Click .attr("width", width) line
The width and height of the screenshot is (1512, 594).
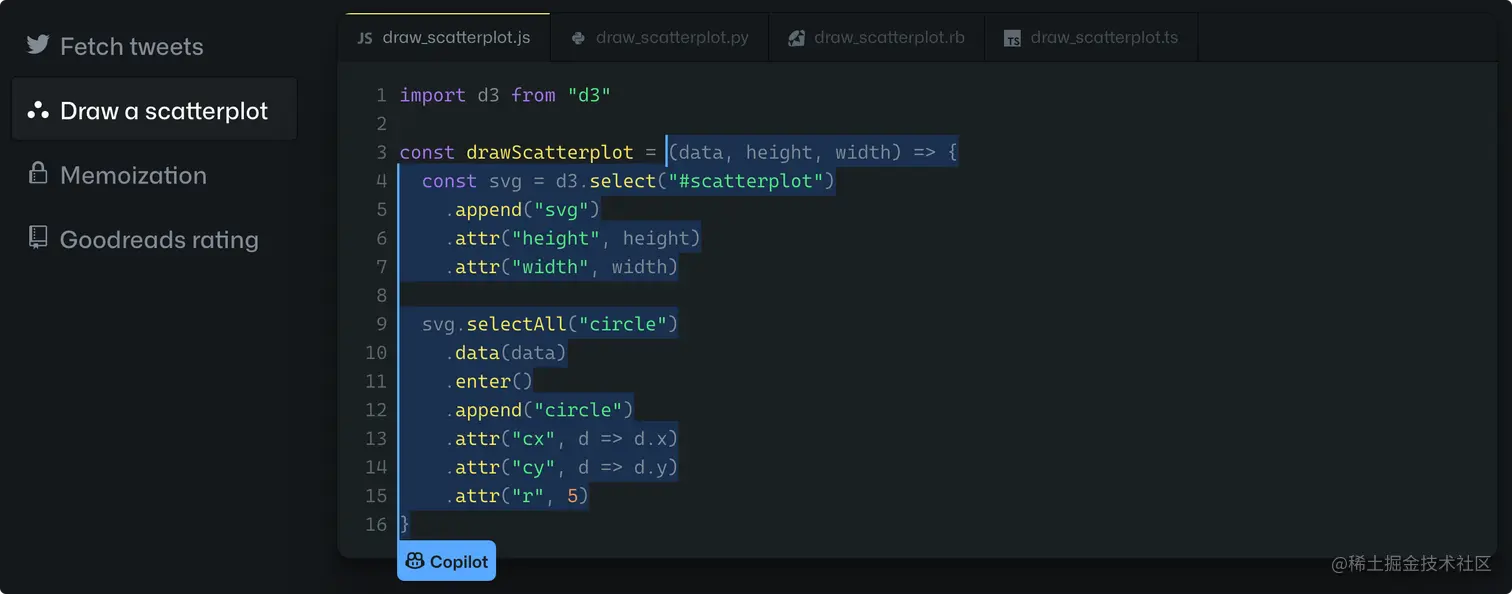pyautogui.click(x=562, y=267)
